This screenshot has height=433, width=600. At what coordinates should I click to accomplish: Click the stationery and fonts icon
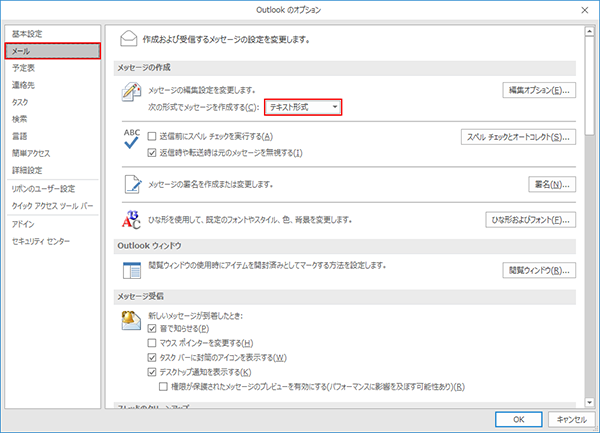(x=130, y=220)
